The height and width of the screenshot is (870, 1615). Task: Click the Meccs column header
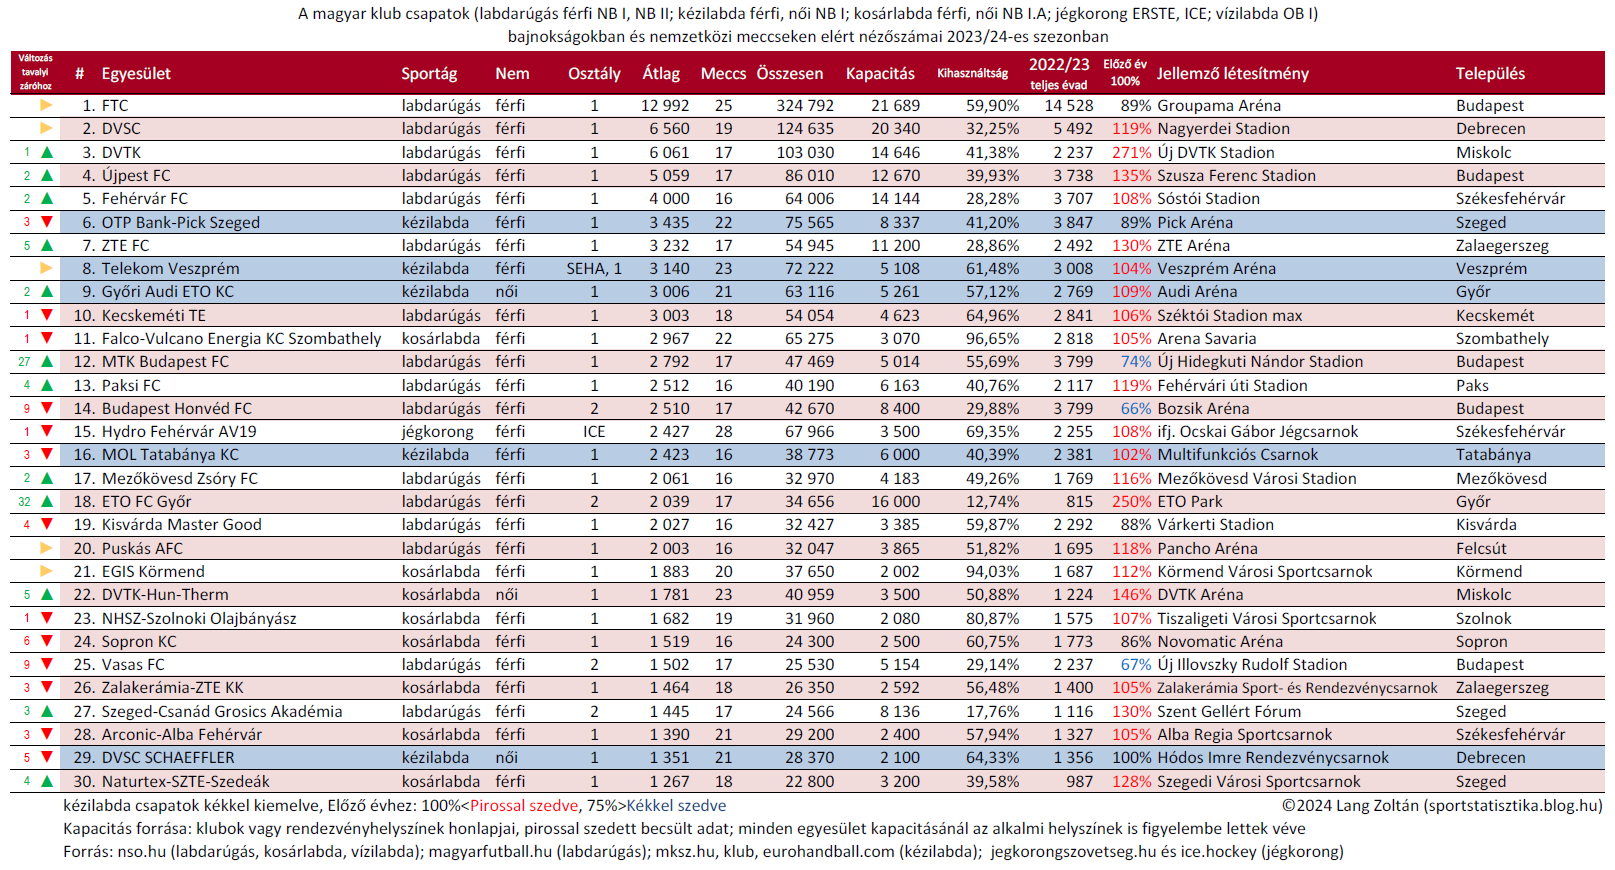(723, 74)
